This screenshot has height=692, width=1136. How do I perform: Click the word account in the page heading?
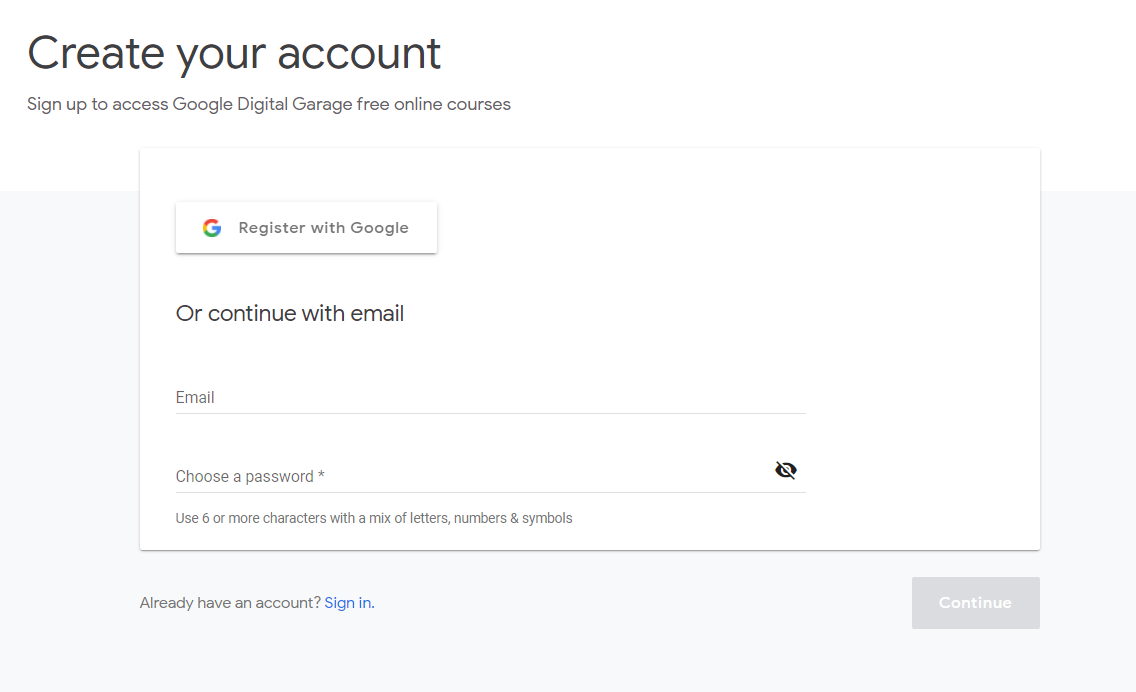point(359,54)
